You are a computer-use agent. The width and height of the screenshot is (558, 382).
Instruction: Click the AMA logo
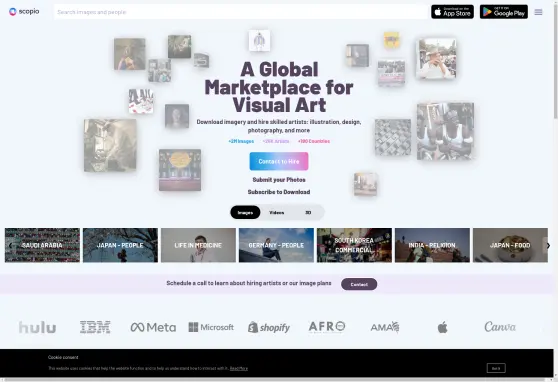385,327
